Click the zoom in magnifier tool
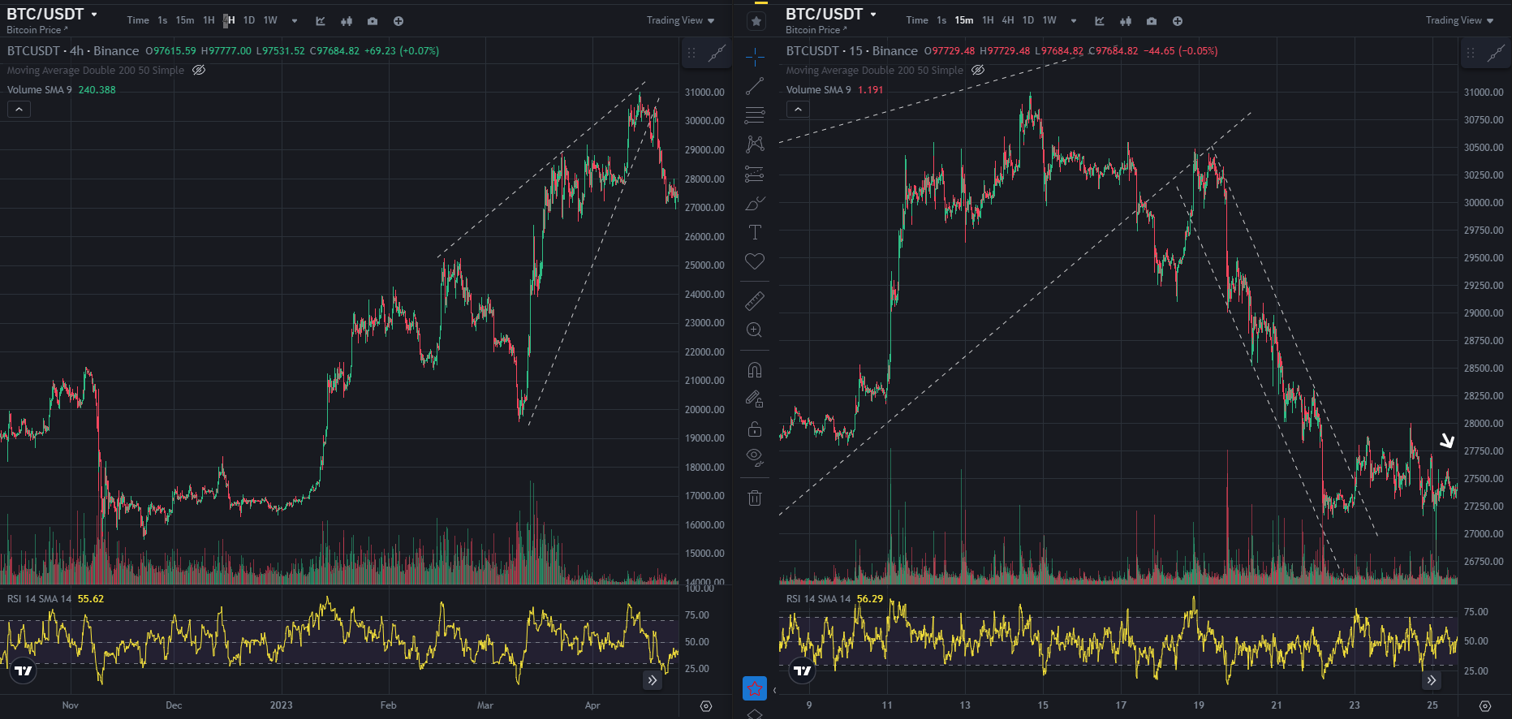The width and height of the screenshot is (1513, 719). (755, 330)
